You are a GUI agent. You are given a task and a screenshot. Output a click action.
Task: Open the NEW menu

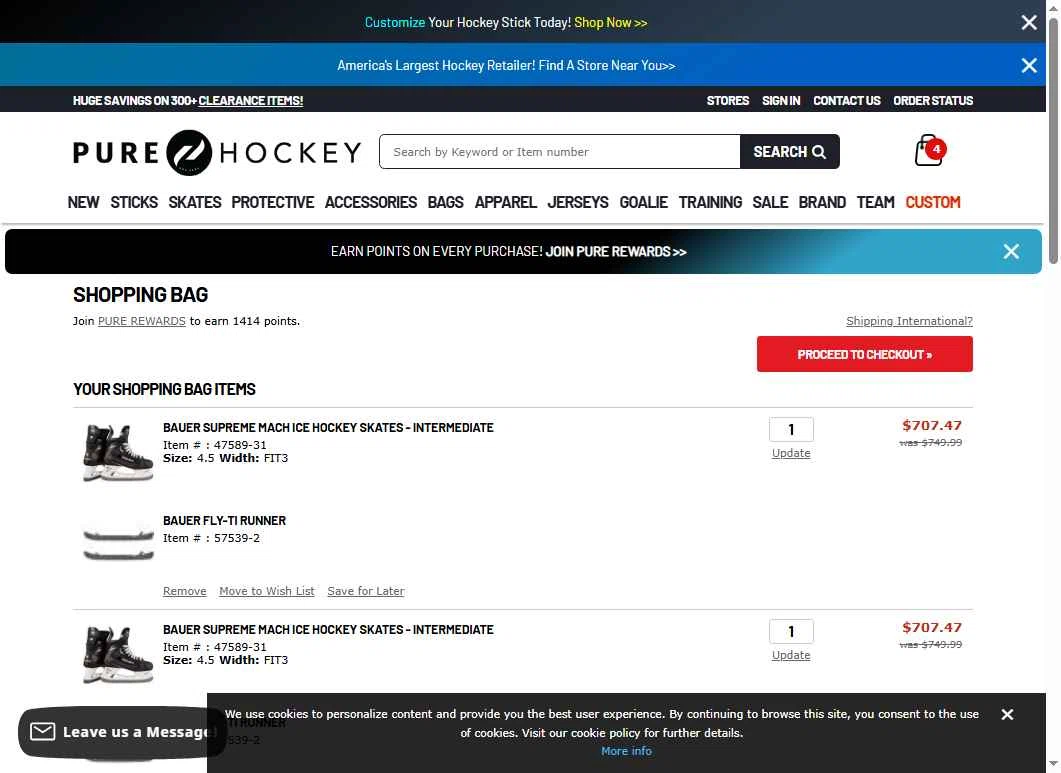click(x=83, y=202)
